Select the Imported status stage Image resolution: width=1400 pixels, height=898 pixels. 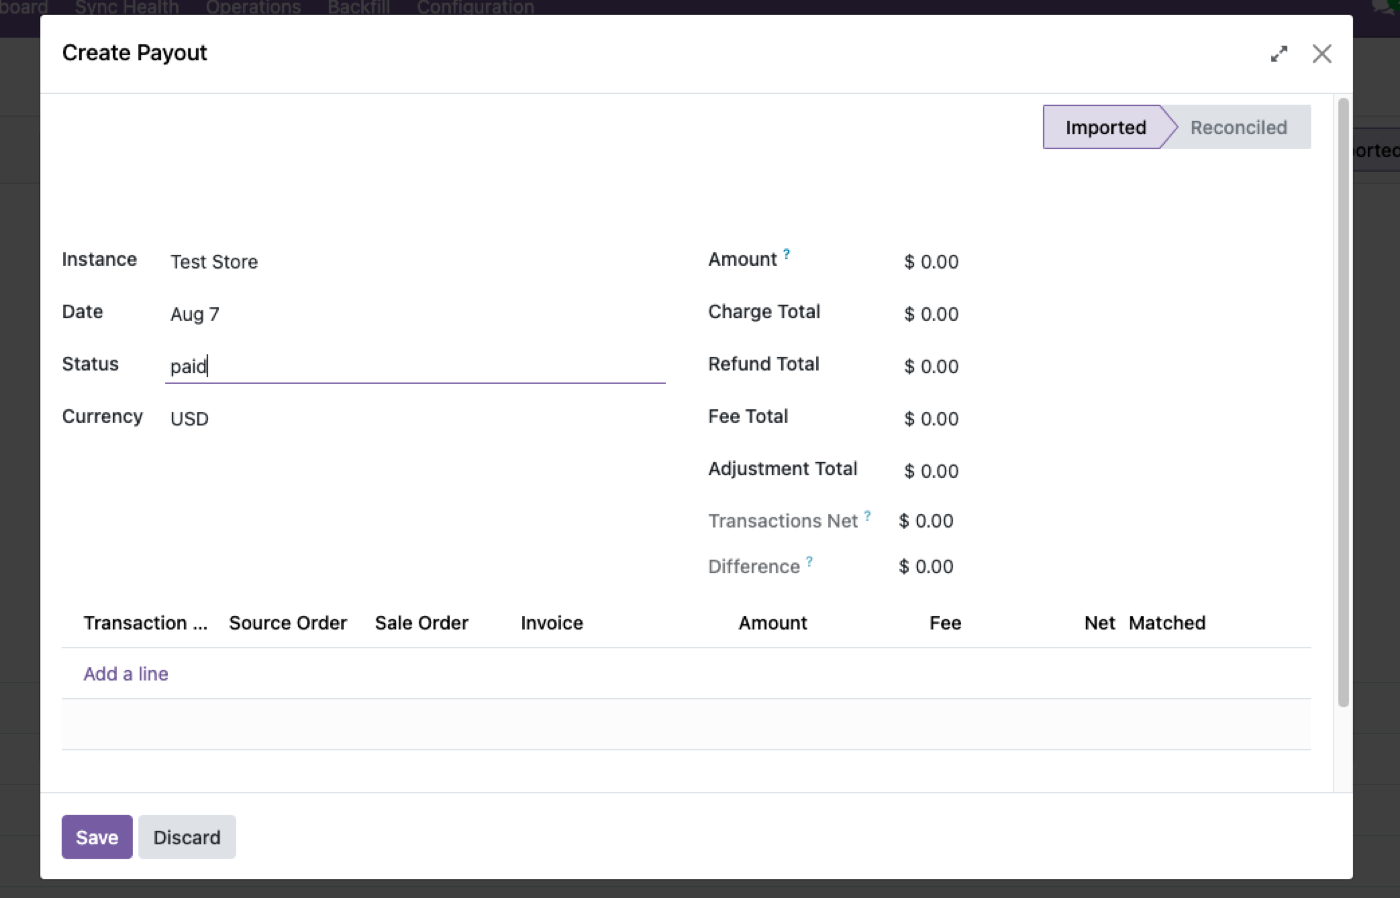(x=1105, y=127)
